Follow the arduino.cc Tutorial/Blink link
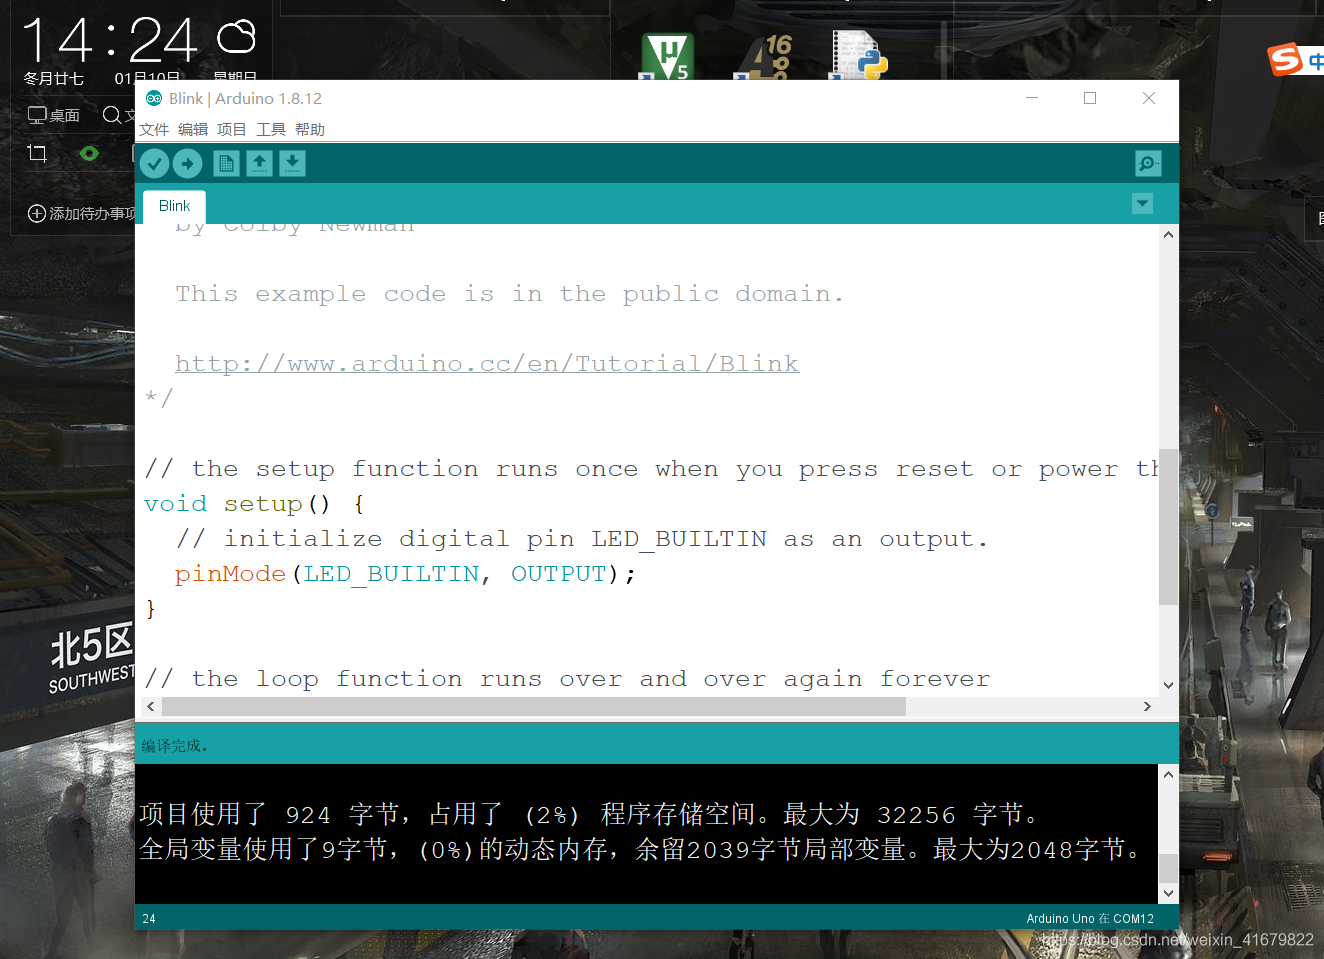Image resolution: width=1324 pixels, height=959 pixels. point(487,364)
